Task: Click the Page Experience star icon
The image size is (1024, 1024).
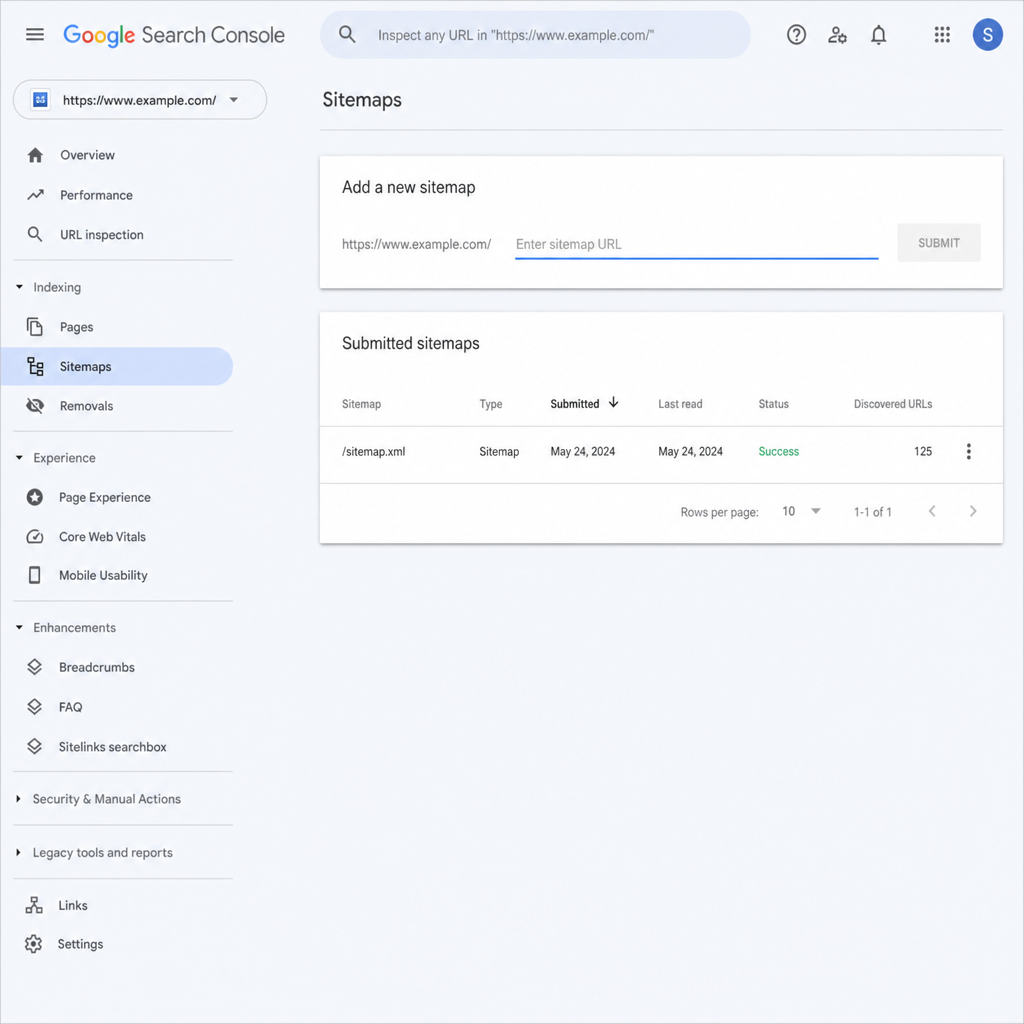Action: [35, 497]
